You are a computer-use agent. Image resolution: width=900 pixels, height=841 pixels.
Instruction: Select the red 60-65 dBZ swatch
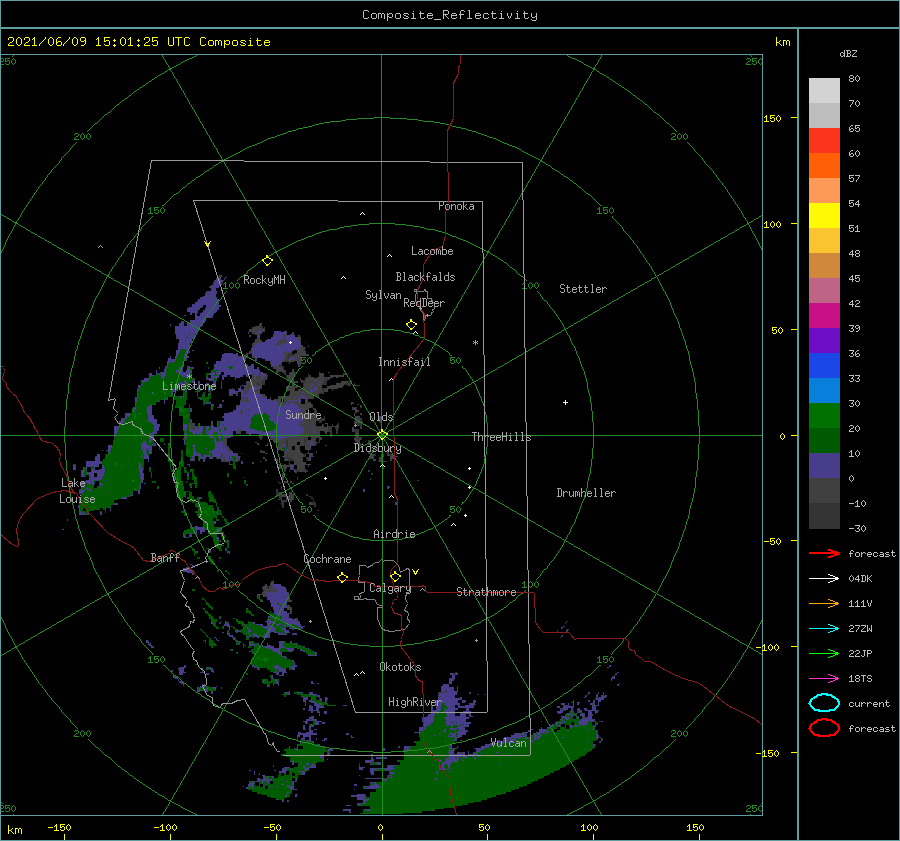pyautogui.click(x=824, y=141)
